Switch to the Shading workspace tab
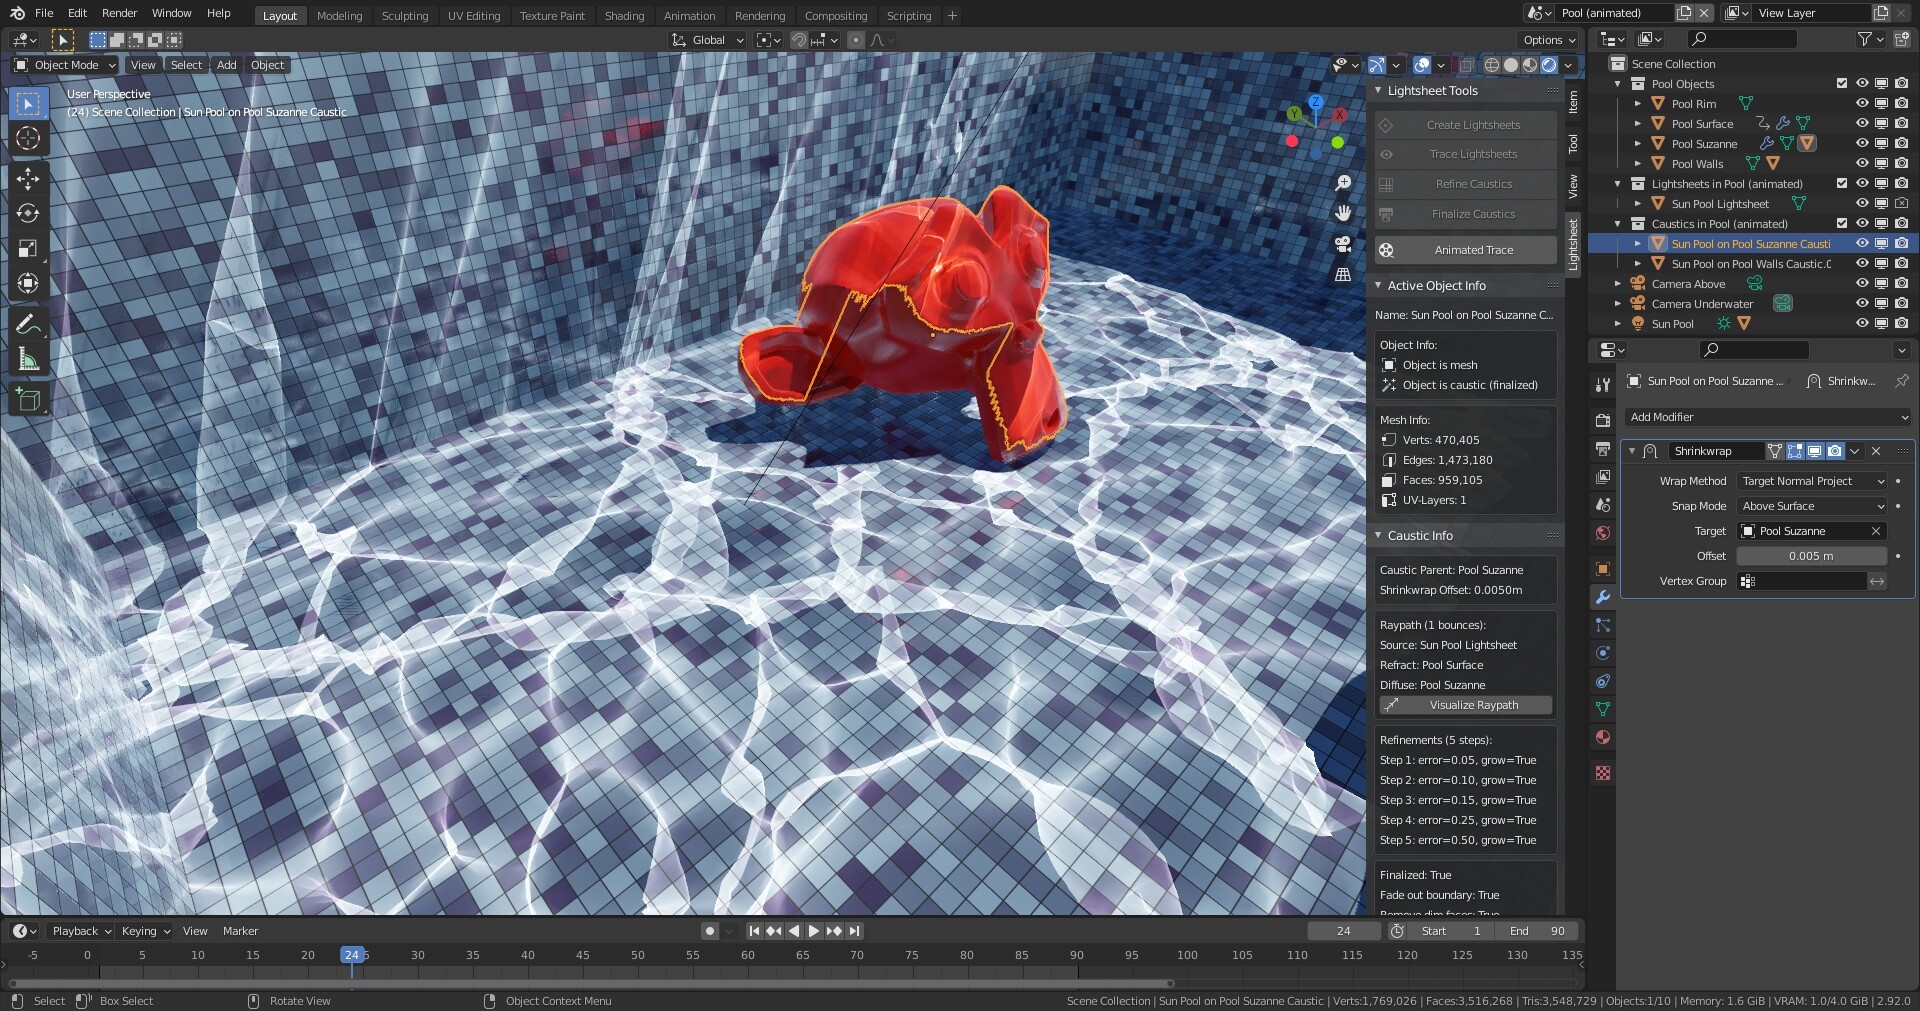The height and width of the screenshot is (1011, 1920). tap(624, 15)
